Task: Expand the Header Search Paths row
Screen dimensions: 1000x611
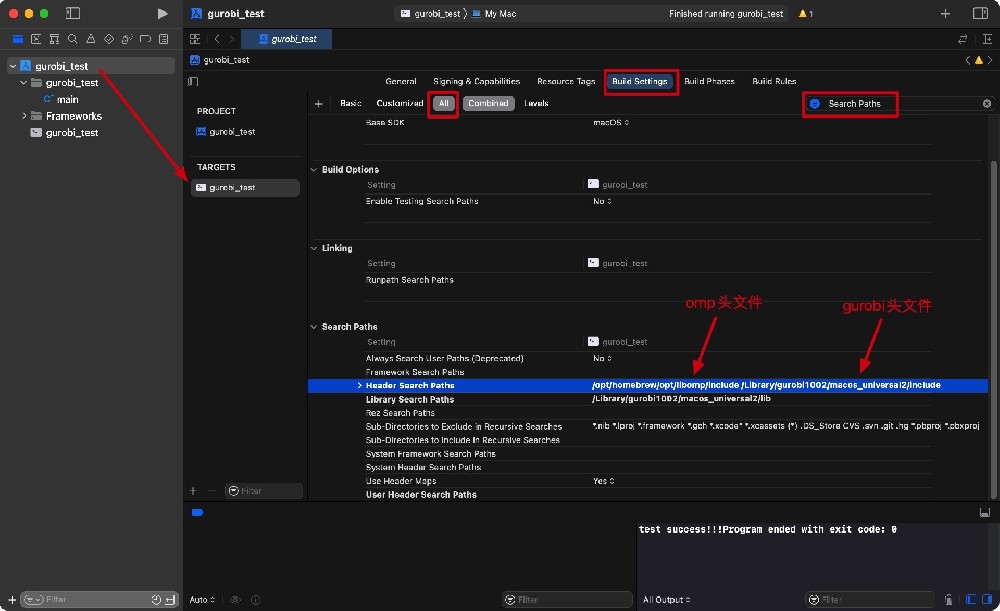Action: click(360, 385)
